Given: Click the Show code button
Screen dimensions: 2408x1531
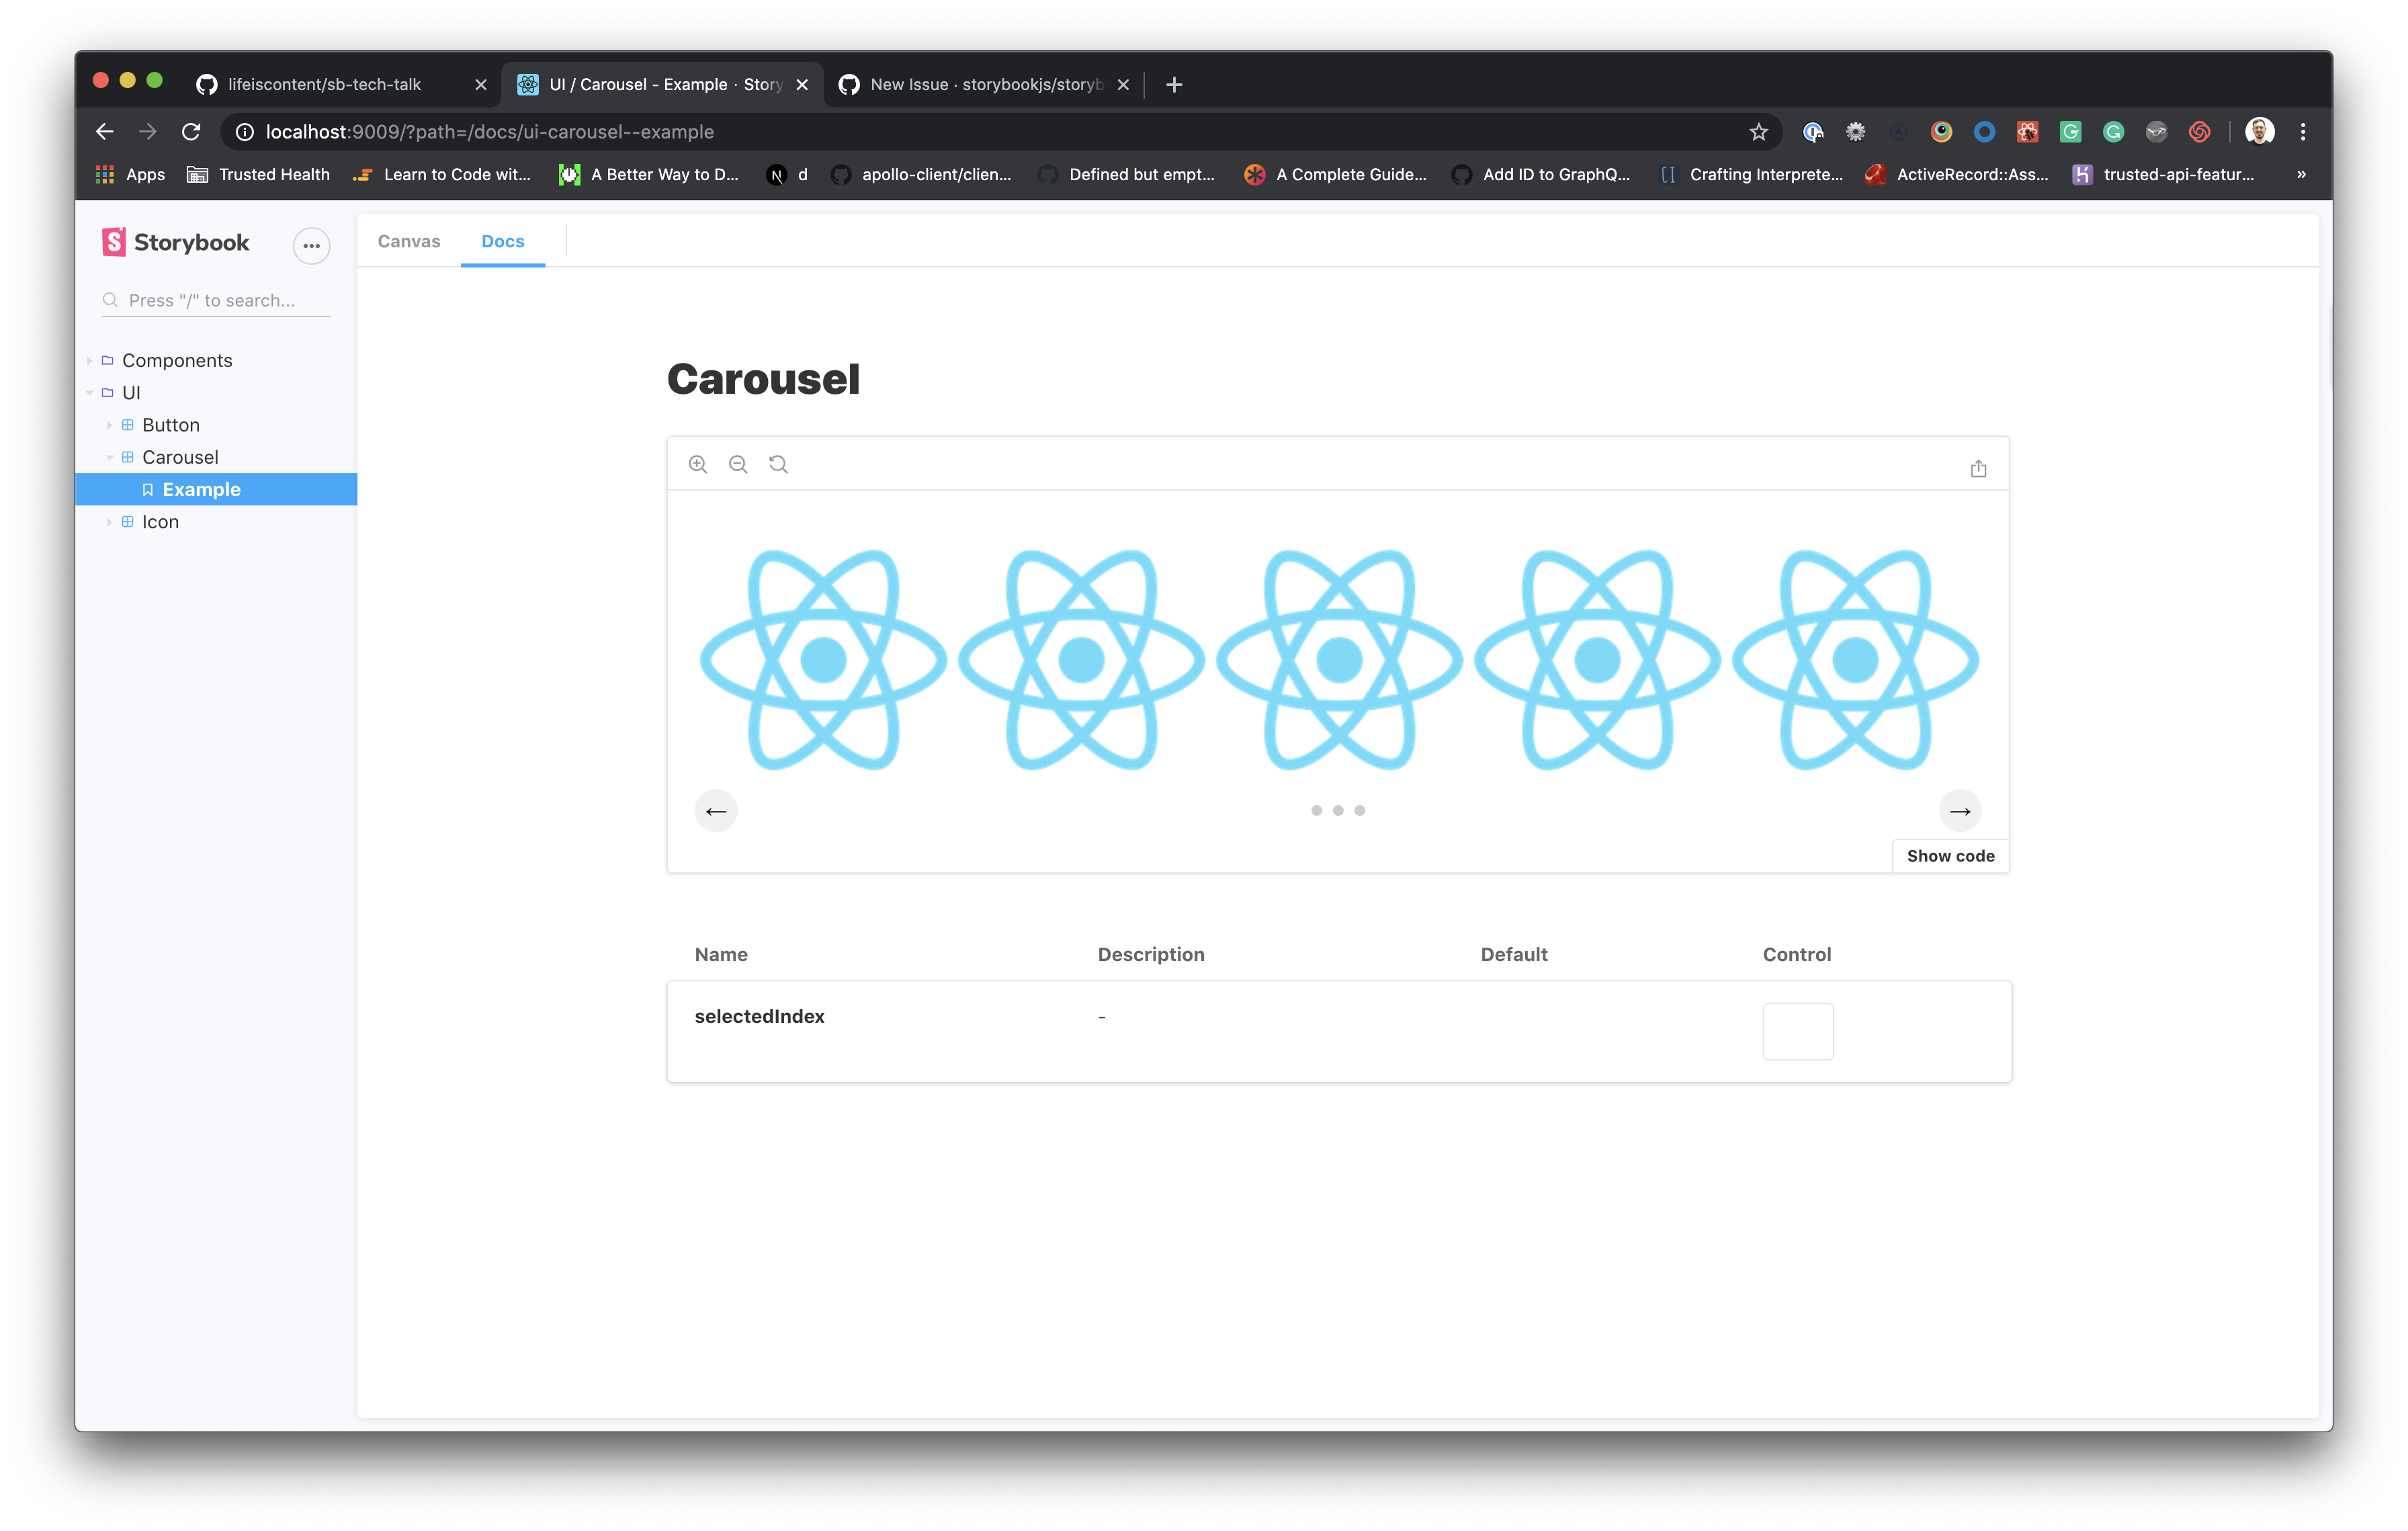Looking at the screenshot, I should tap(1950, 856).
